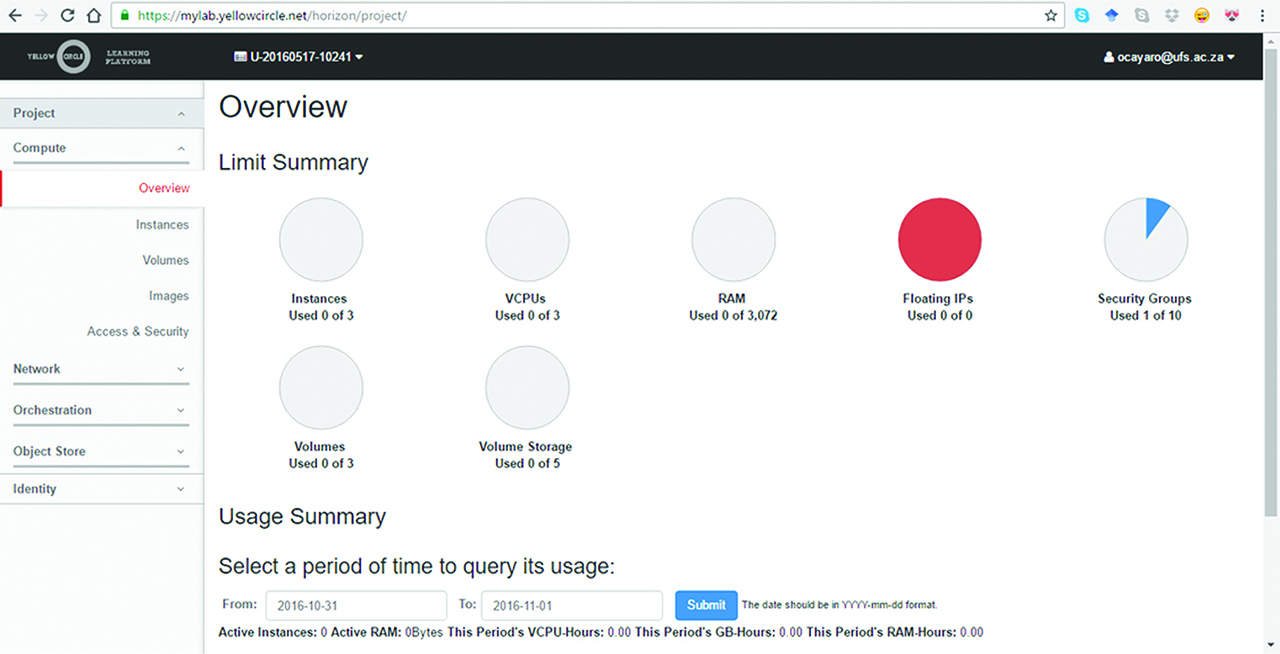Go to Volumes in the sidebar
The image size is (1280, 654).
165,260
